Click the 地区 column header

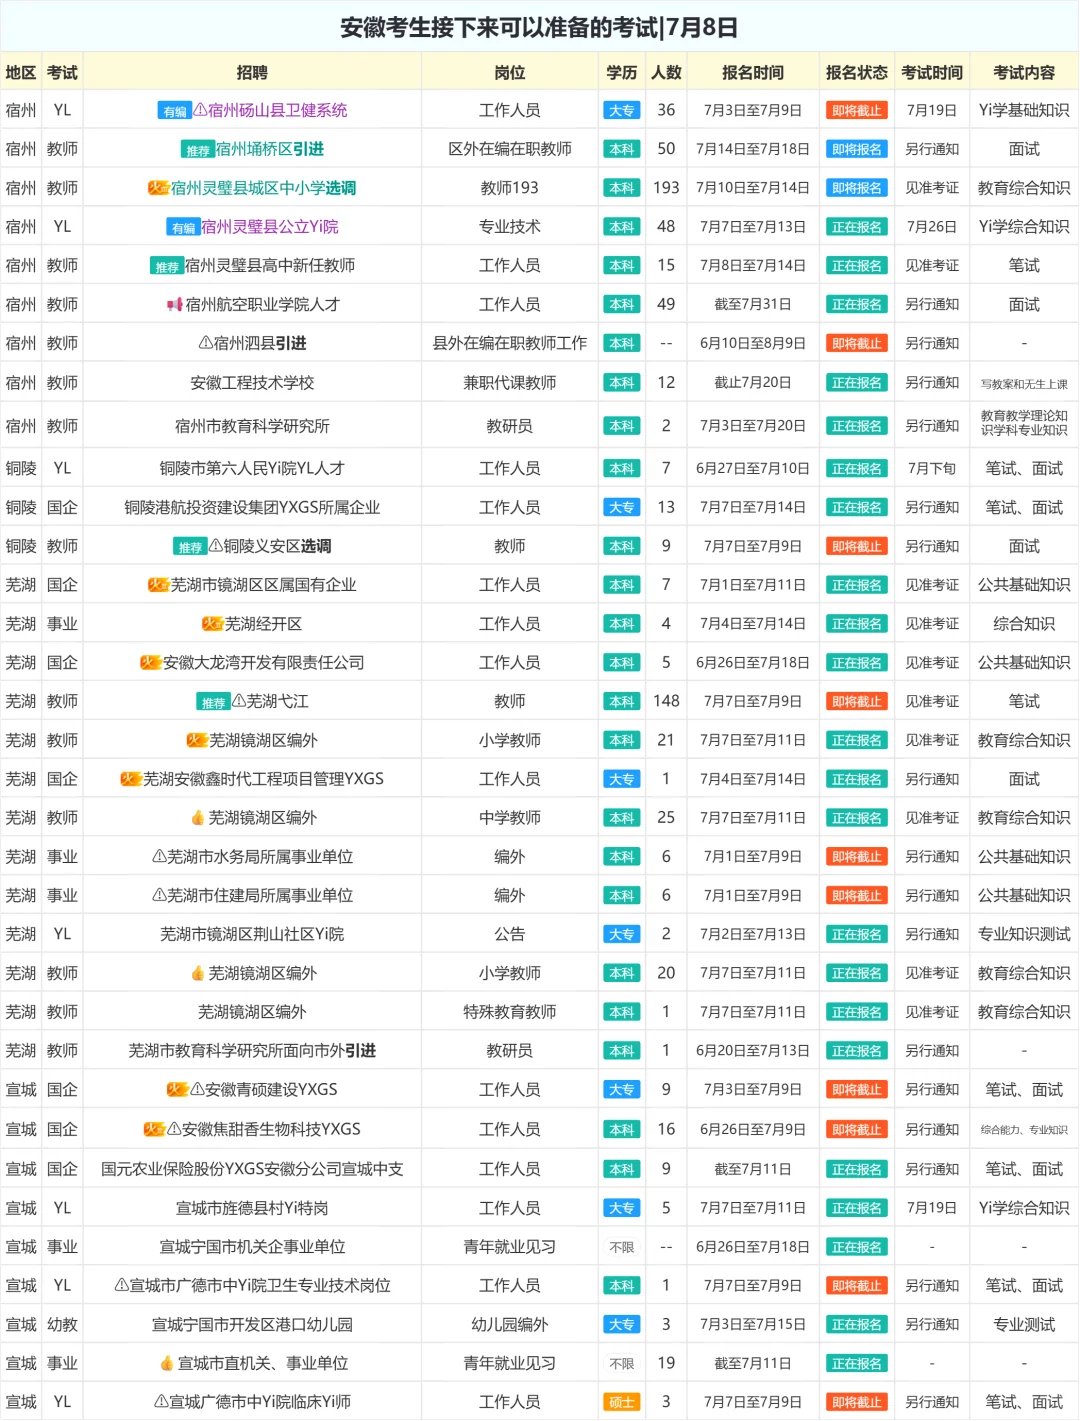tap(21, 72)
